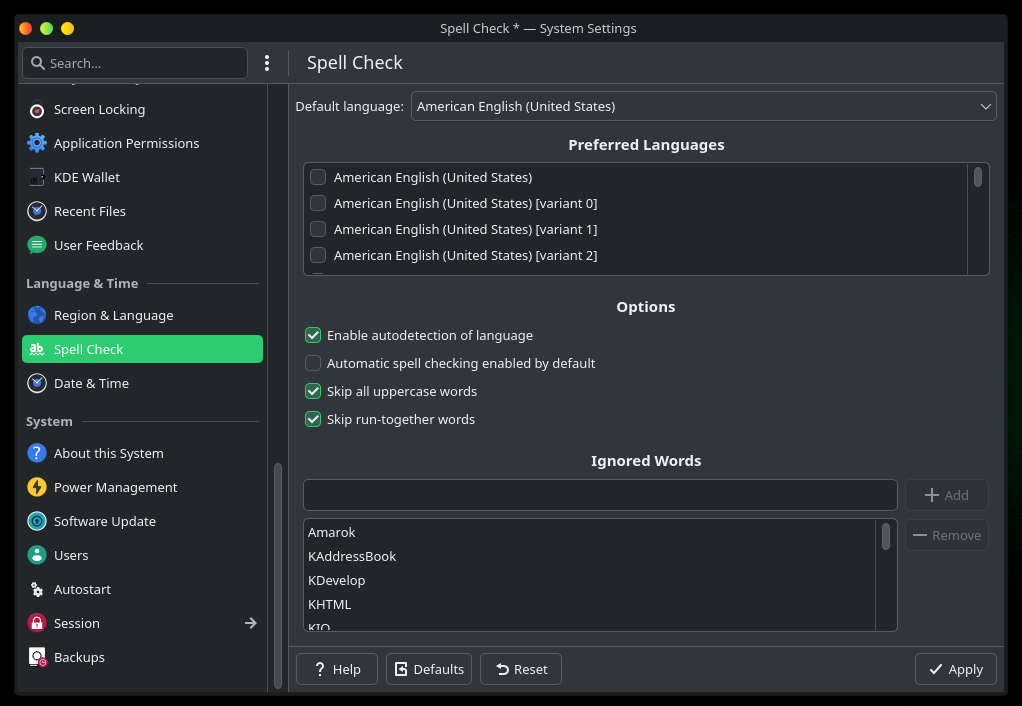Click the Apply button

pyautogui.click(x=955, y=670)
